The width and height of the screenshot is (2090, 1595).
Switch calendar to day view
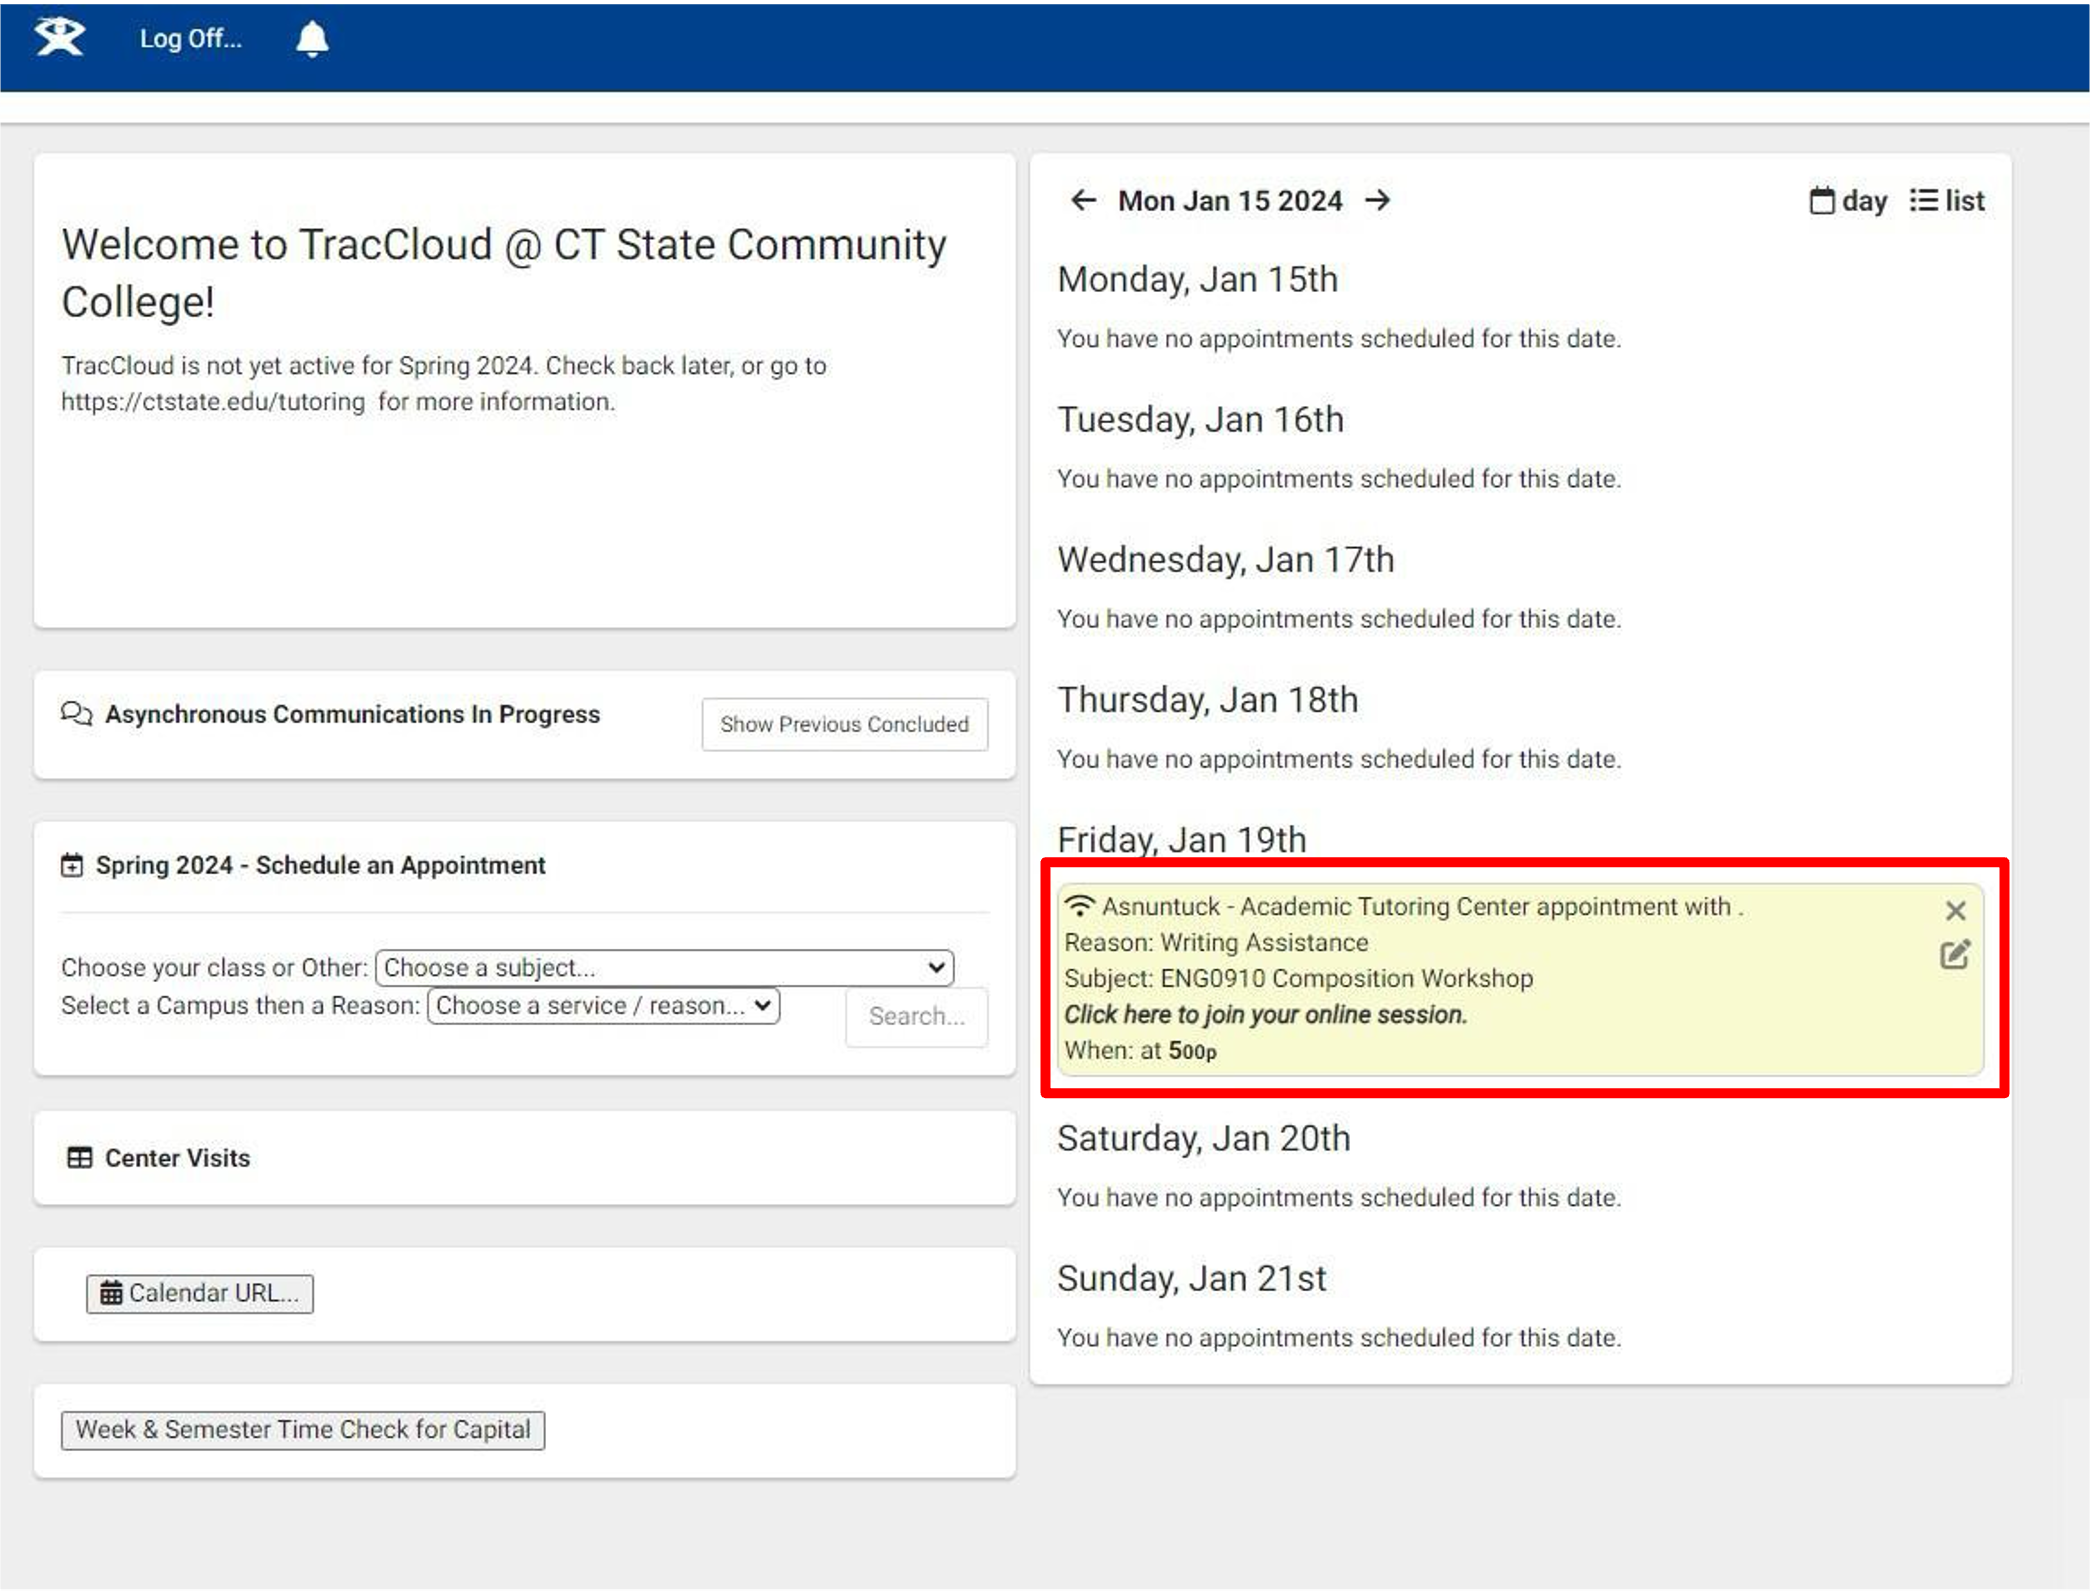[x=1848, y=201]
